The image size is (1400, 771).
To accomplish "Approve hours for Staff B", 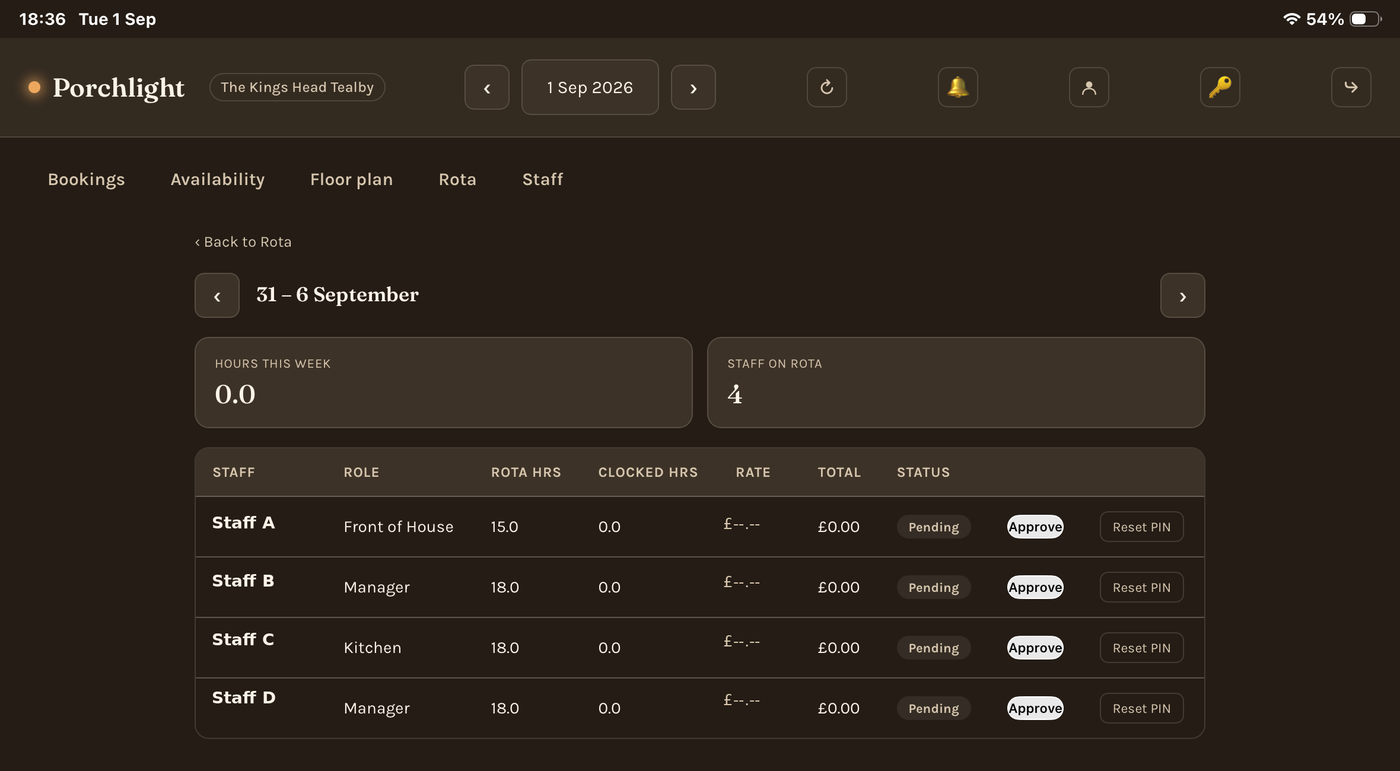I will 1035,587.
